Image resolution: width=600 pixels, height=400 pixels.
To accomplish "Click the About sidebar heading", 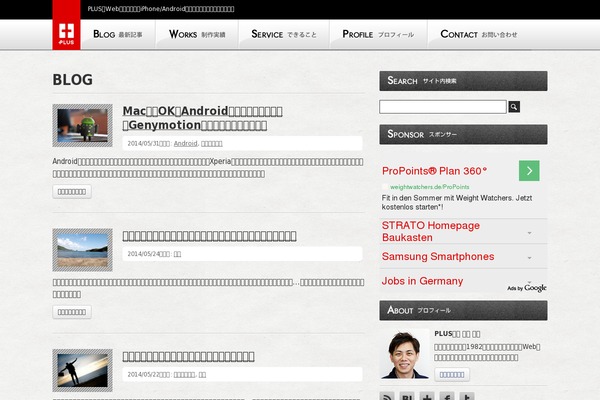I will click(x=463, y=310).
